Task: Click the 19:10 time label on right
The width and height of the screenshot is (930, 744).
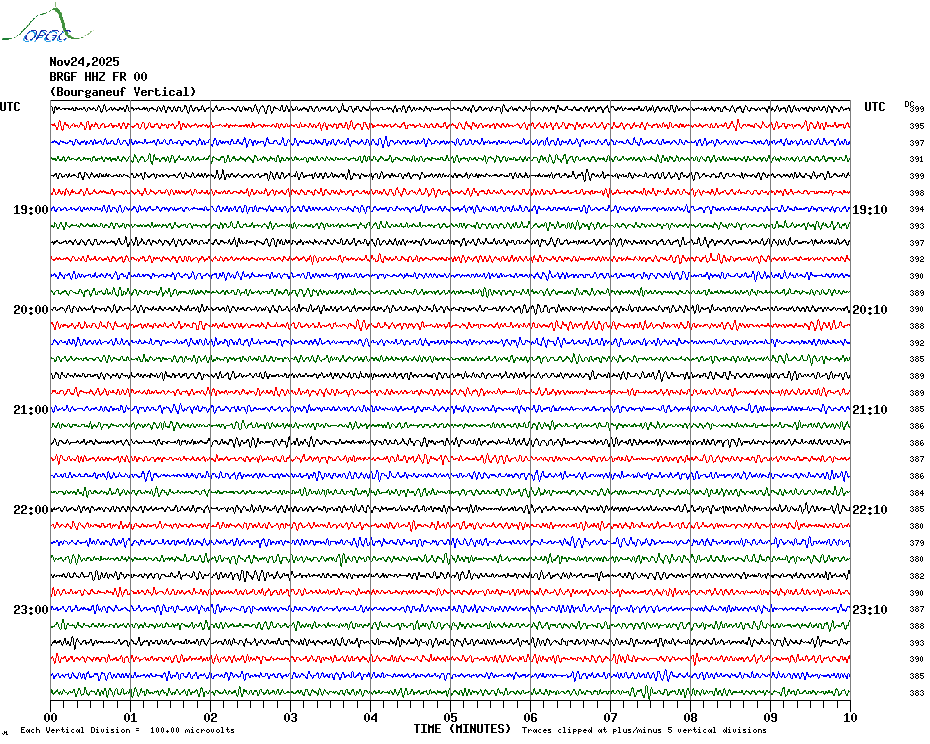Action: pos(870,210)
